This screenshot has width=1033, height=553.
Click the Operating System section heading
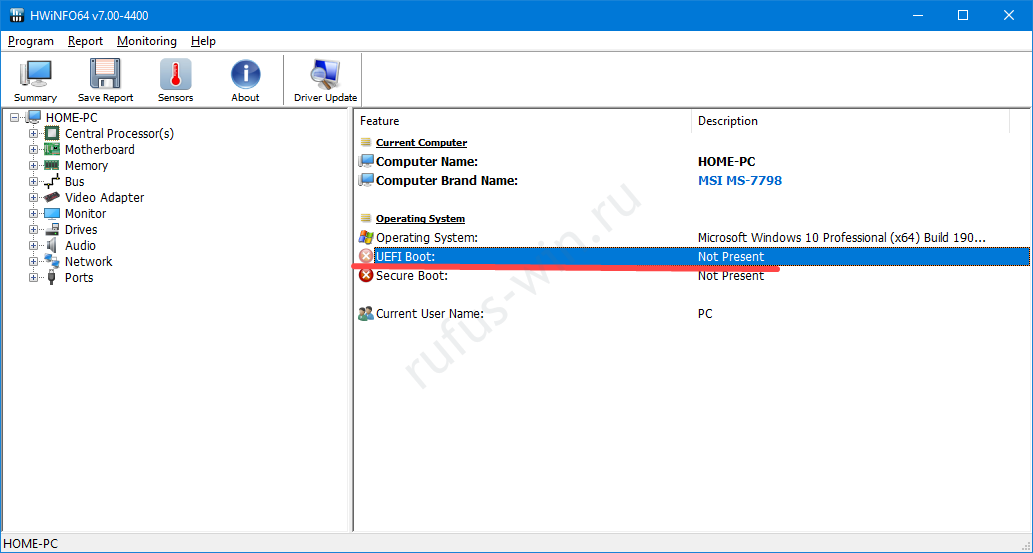(x=420, y=218)
